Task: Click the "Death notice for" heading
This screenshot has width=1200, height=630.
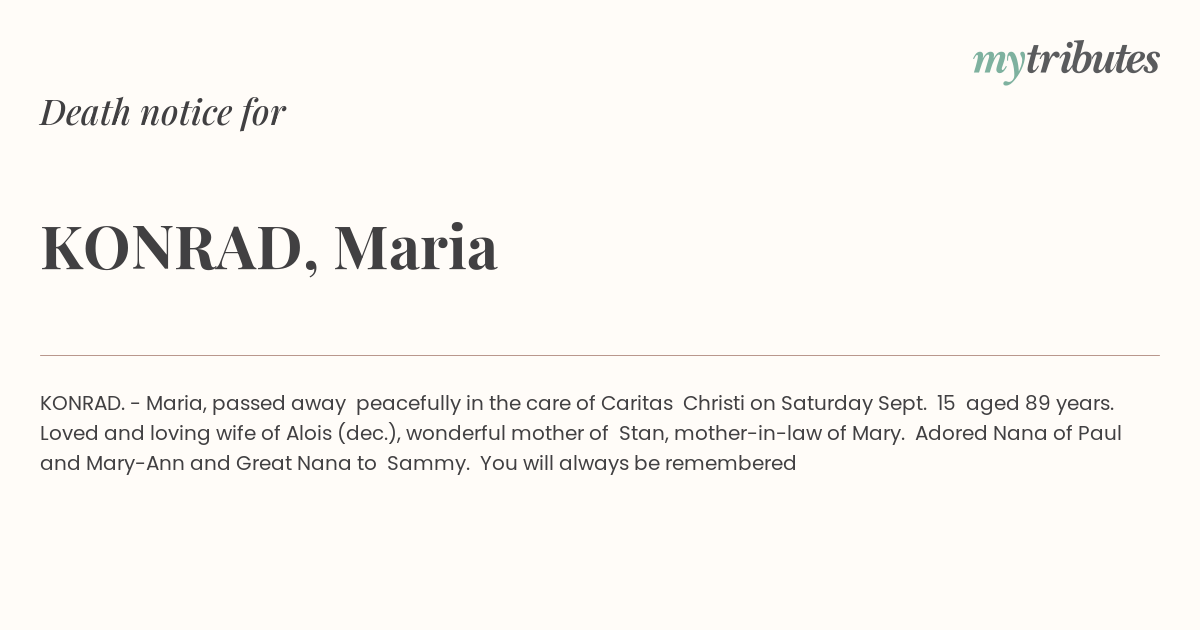Action: (163, 112)
